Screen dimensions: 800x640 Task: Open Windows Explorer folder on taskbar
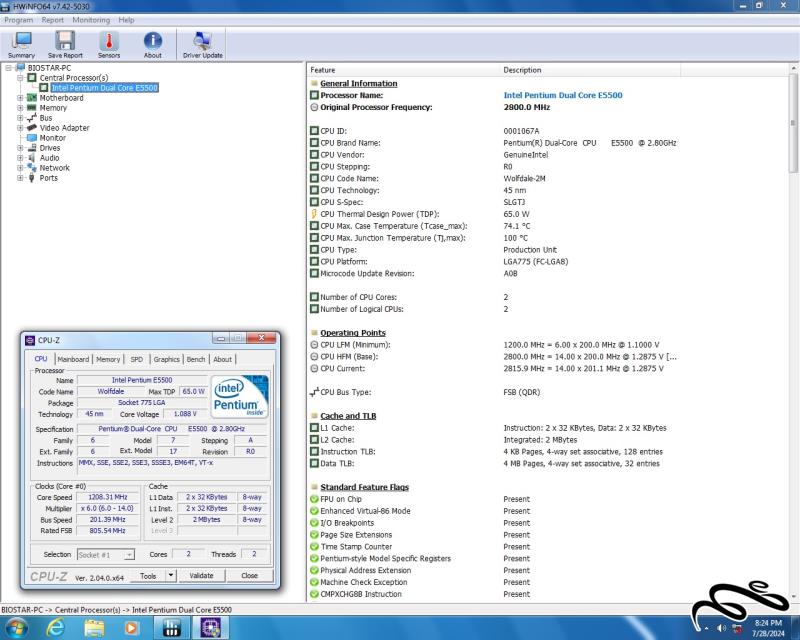click(x=94, y=627)
